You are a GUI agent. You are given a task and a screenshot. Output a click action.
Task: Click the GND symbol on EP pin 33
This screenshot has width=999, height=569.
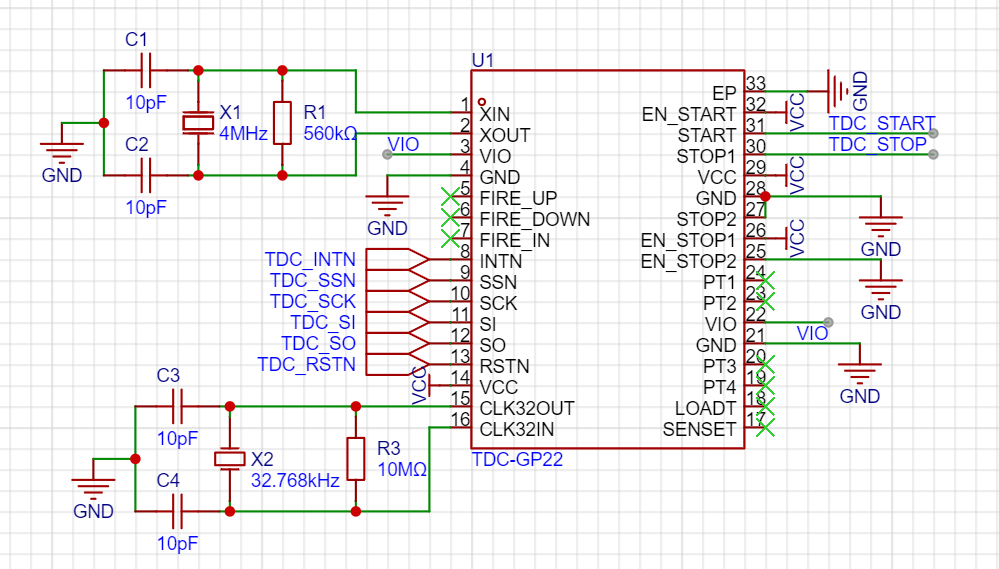(838, 91)
